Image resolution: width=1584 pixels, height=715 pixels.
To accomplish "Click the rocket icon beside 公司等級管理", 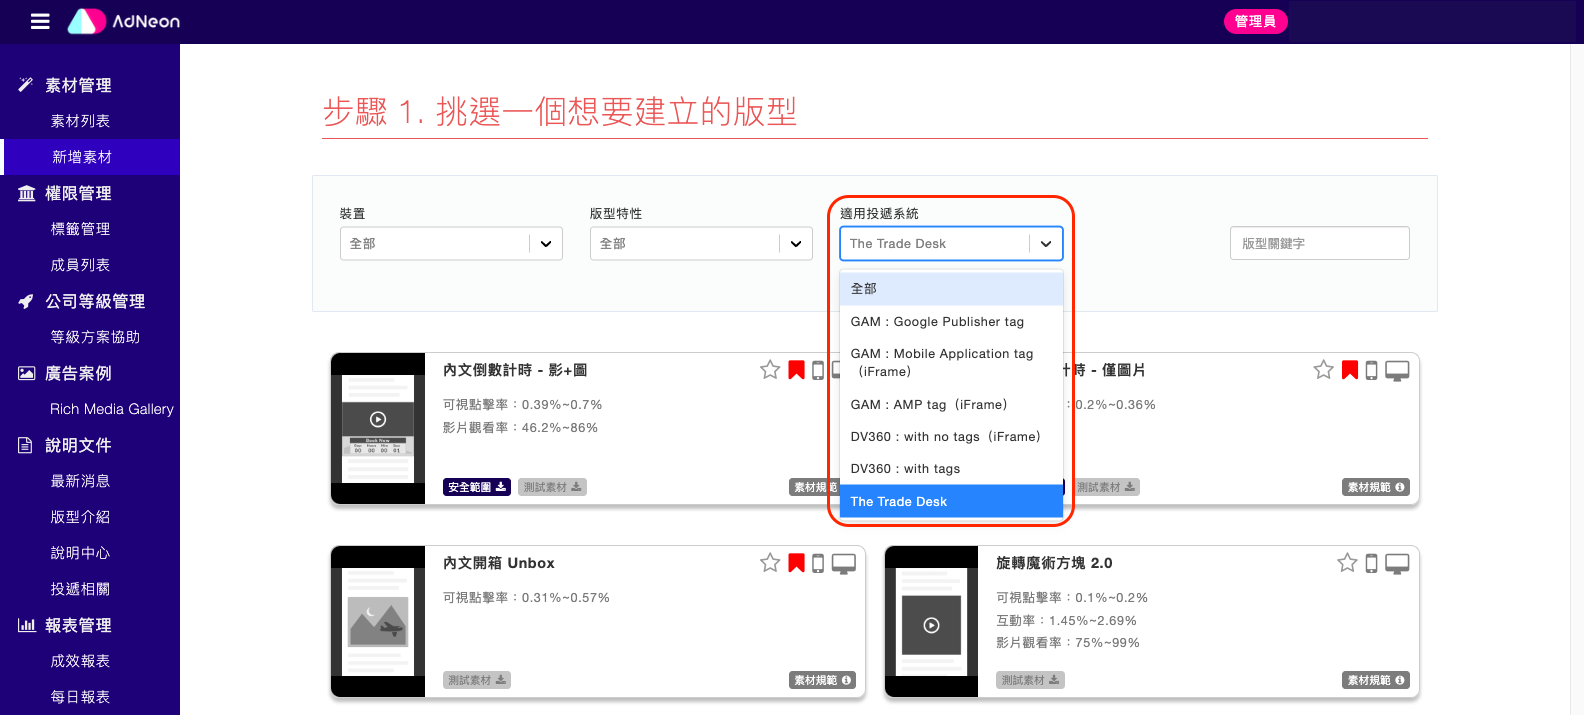I will [x=26, y=301].
